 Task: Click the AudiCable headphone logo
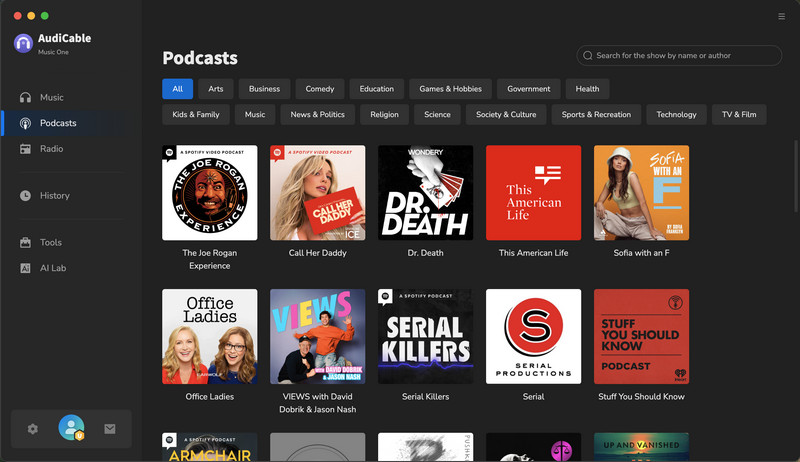pos(23,43)
